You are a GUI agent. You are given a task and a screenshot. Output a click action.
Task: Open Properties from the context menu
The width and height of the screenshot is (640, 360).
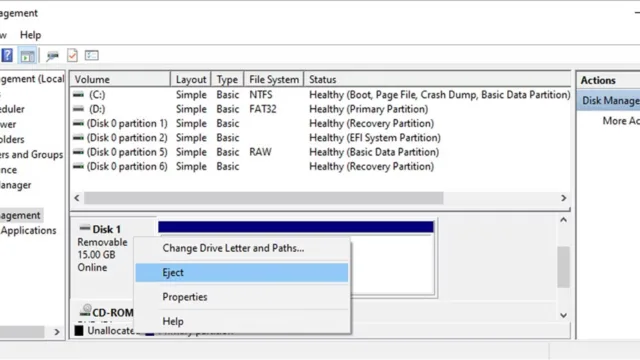tap(242, 297)
